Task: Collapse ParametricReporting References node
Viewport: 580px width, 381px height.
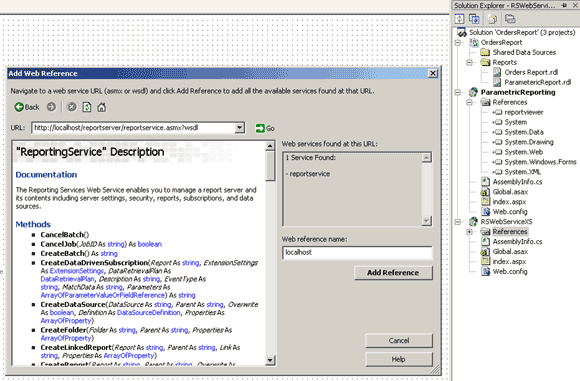Action: pos(469,102)
